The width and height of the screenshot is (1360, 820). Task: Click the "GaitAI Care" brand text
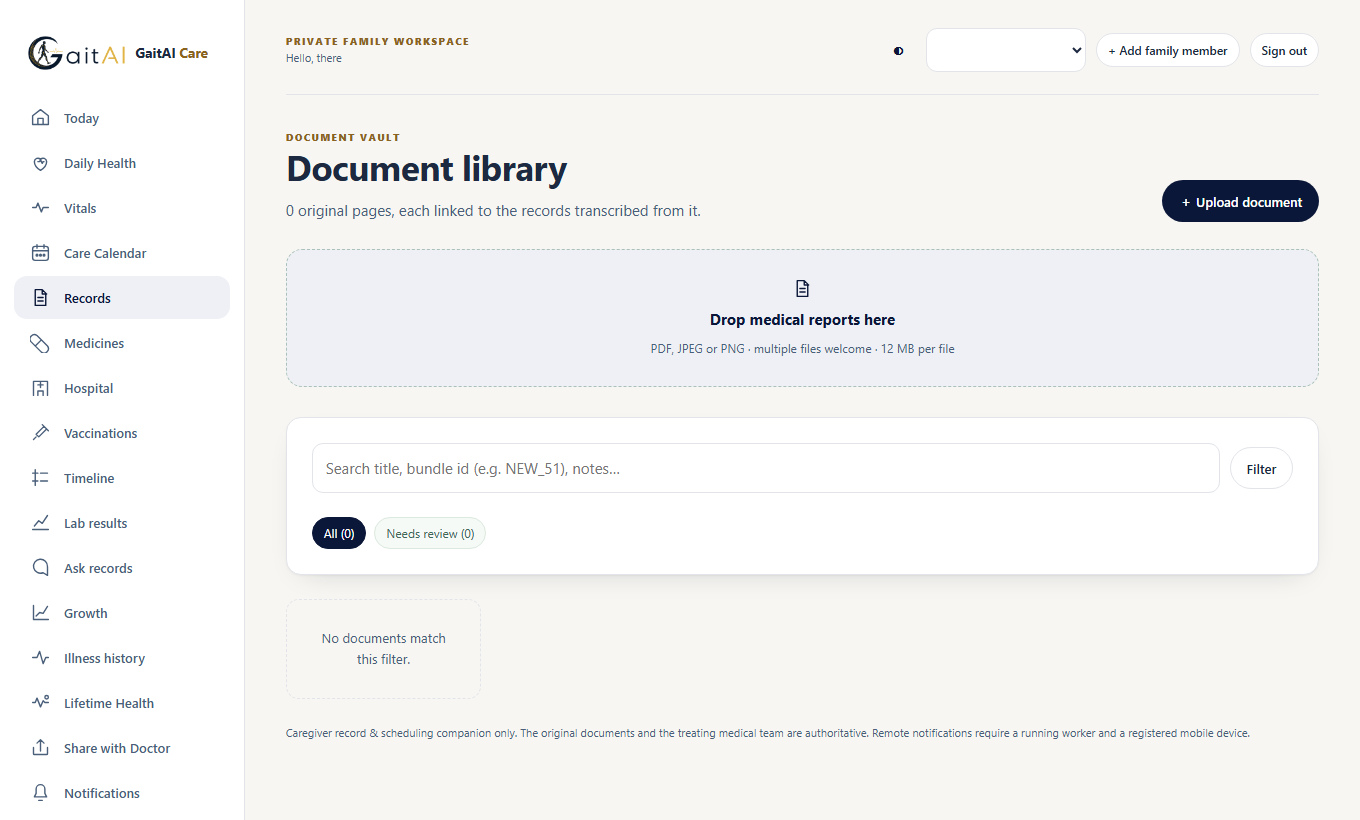tap(172, 53)
